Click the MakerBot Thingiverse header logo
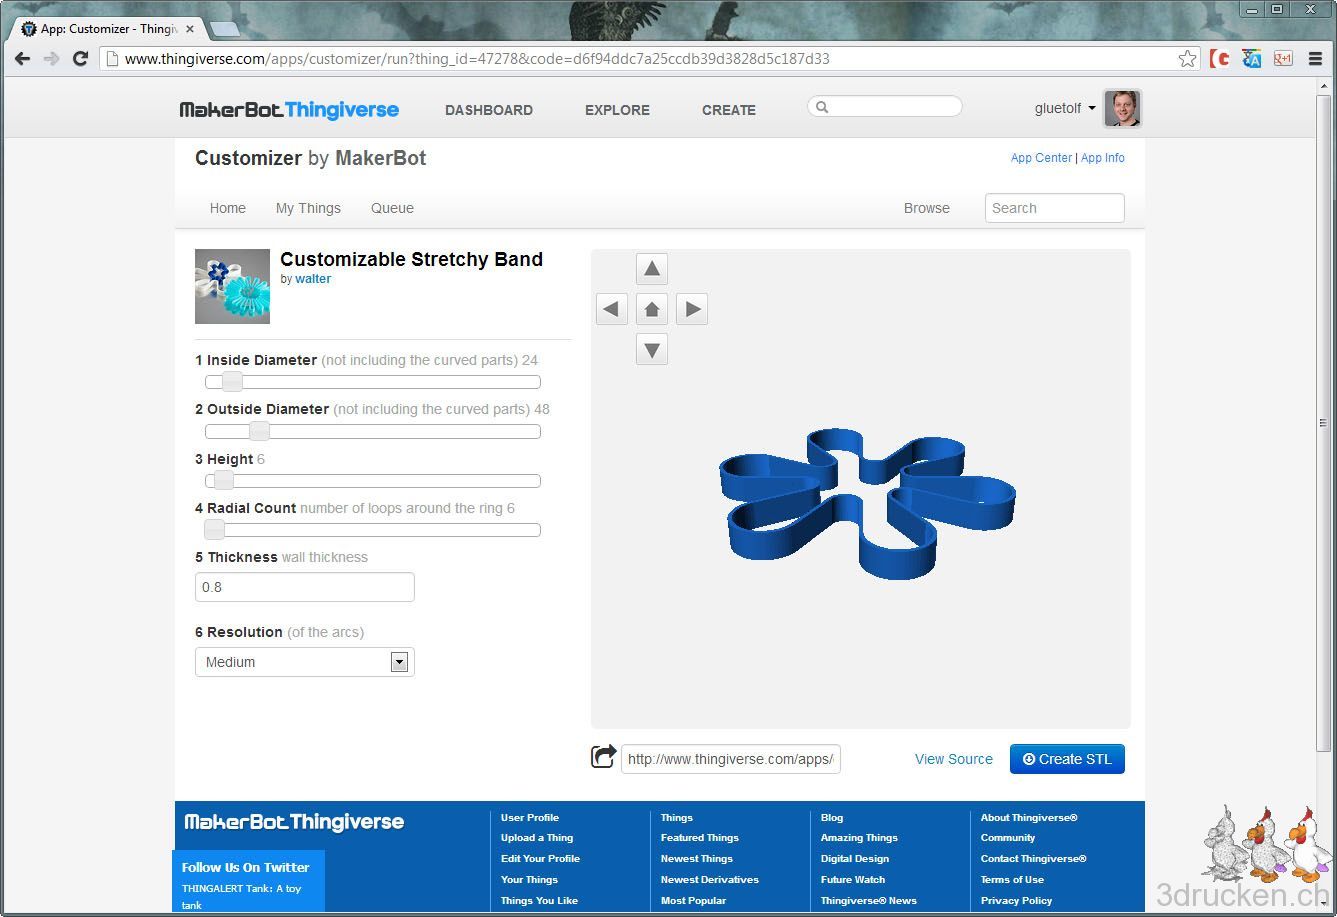 (x=289, y=110)
